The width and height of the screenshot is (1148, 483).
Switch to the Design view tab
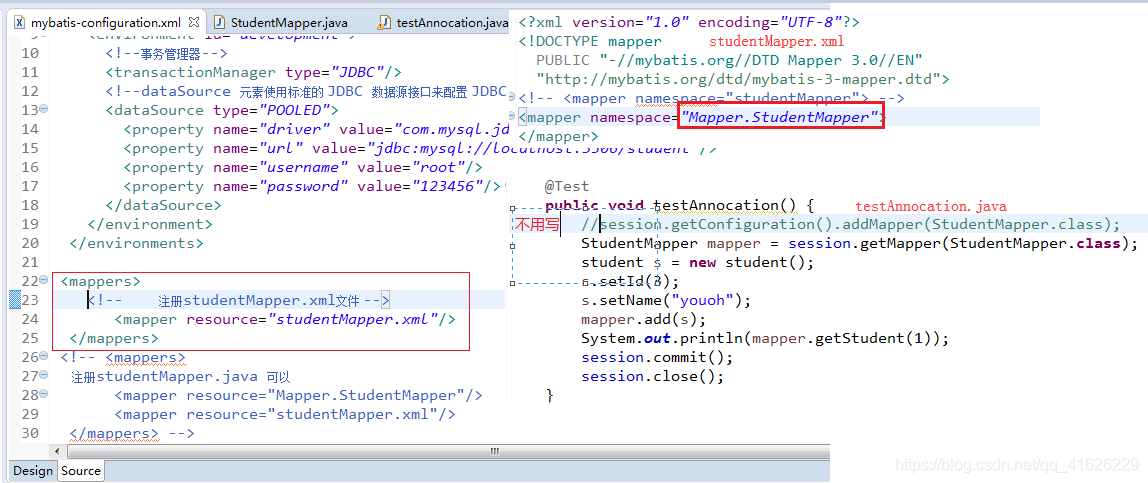click(x=33, y=471)
